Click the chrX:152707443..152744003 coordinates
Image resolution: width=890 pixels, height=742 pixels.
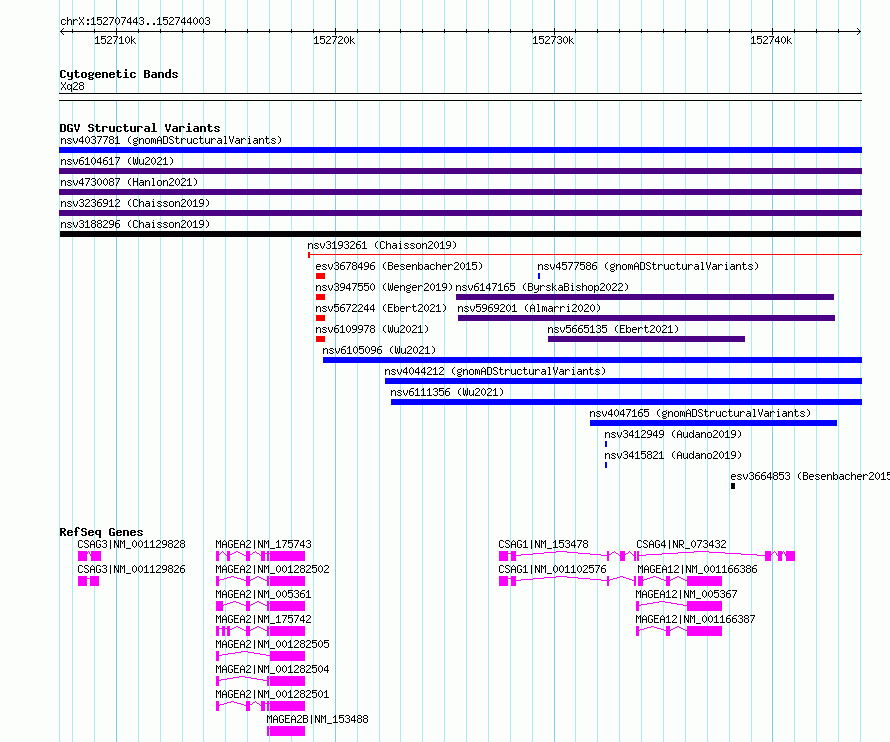coord(135,21)
